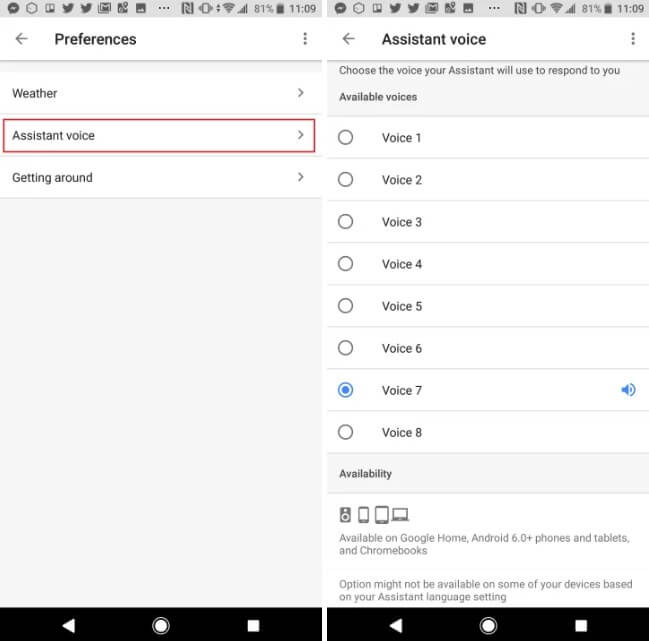Select the Voice 7 radio button
The image size is (649, 641).
coord(346,390)
